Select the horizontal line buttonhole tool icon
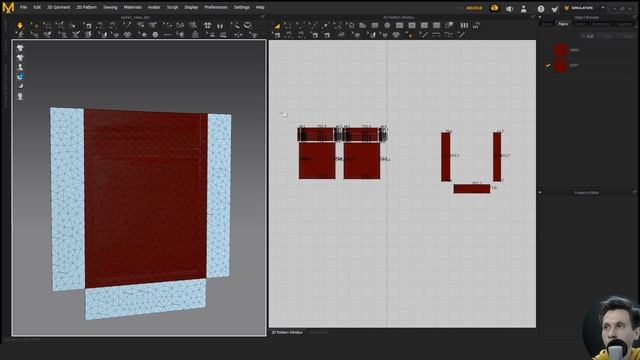The image size is (640, 360). click(167, 35)
